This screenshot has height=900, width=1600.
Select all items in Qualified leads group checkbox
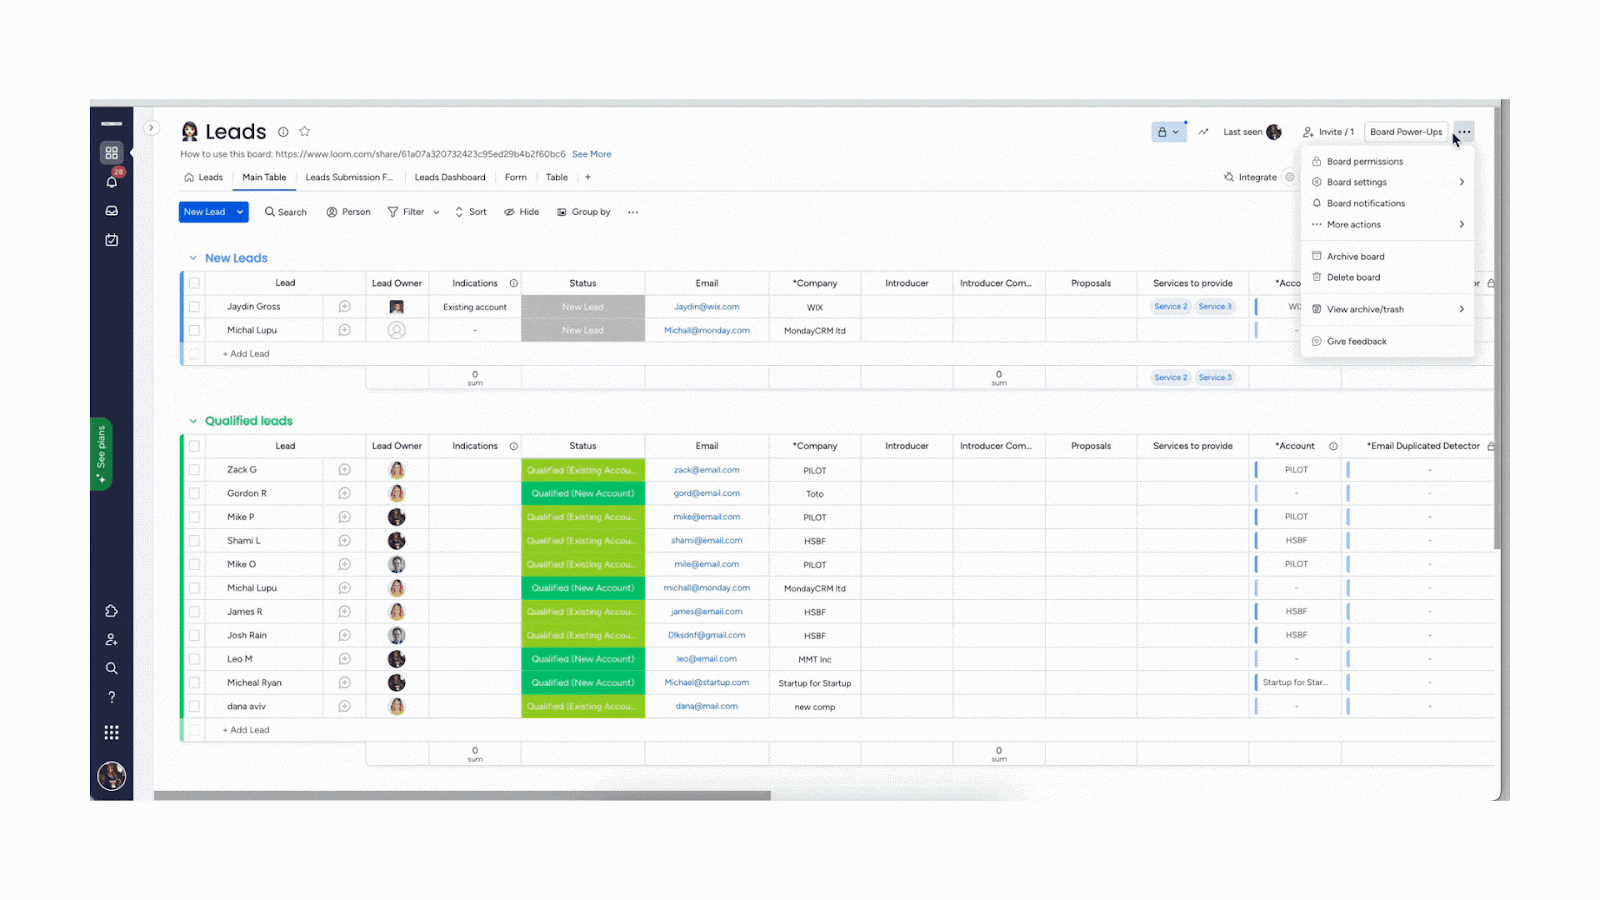195,446
